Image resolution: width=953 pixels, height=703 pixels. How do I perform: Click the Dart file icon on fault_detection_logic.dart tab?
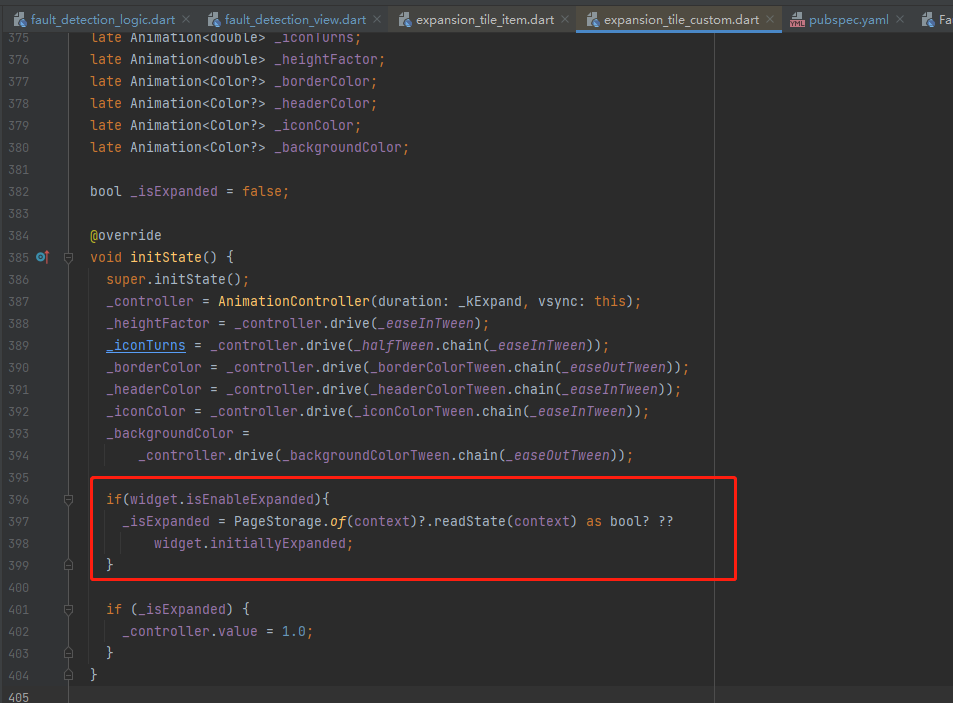20,20
